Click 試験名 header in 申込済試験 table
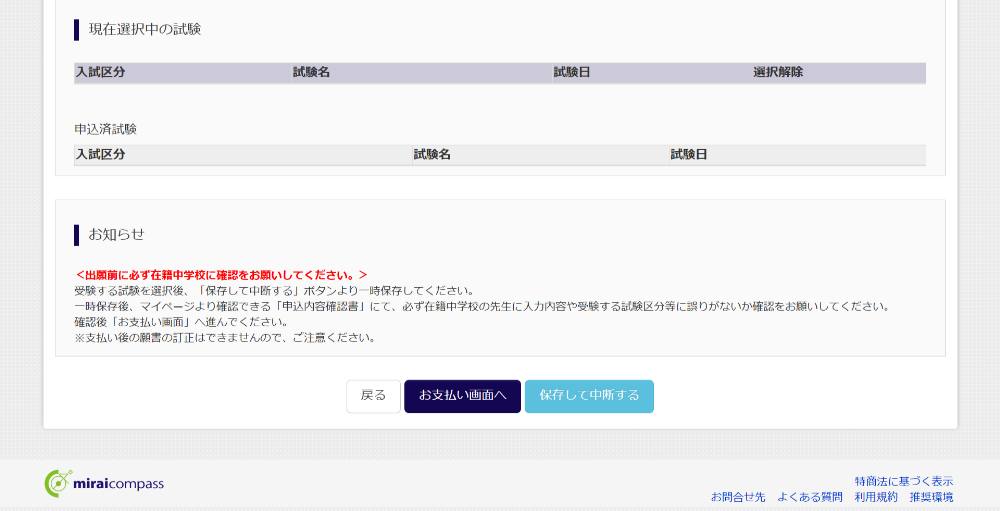The width and height of the screenshot is (1000, 511). (x=432, y=155)
